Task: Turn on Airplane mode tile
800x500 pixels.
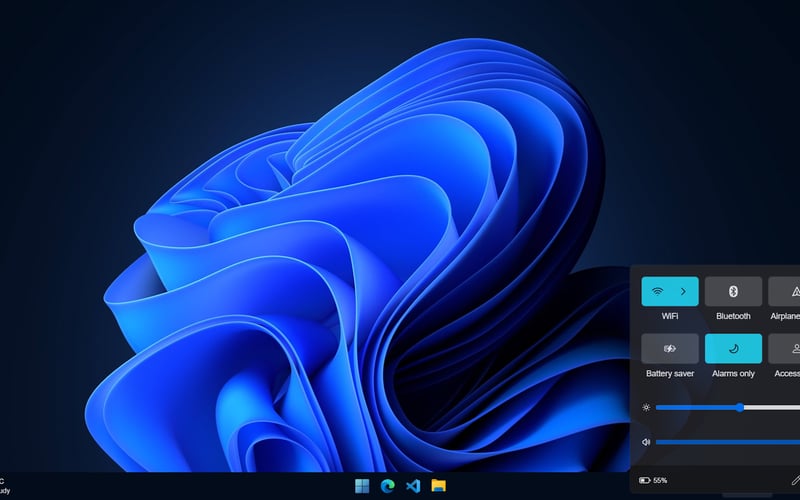Action: point(784,291)
